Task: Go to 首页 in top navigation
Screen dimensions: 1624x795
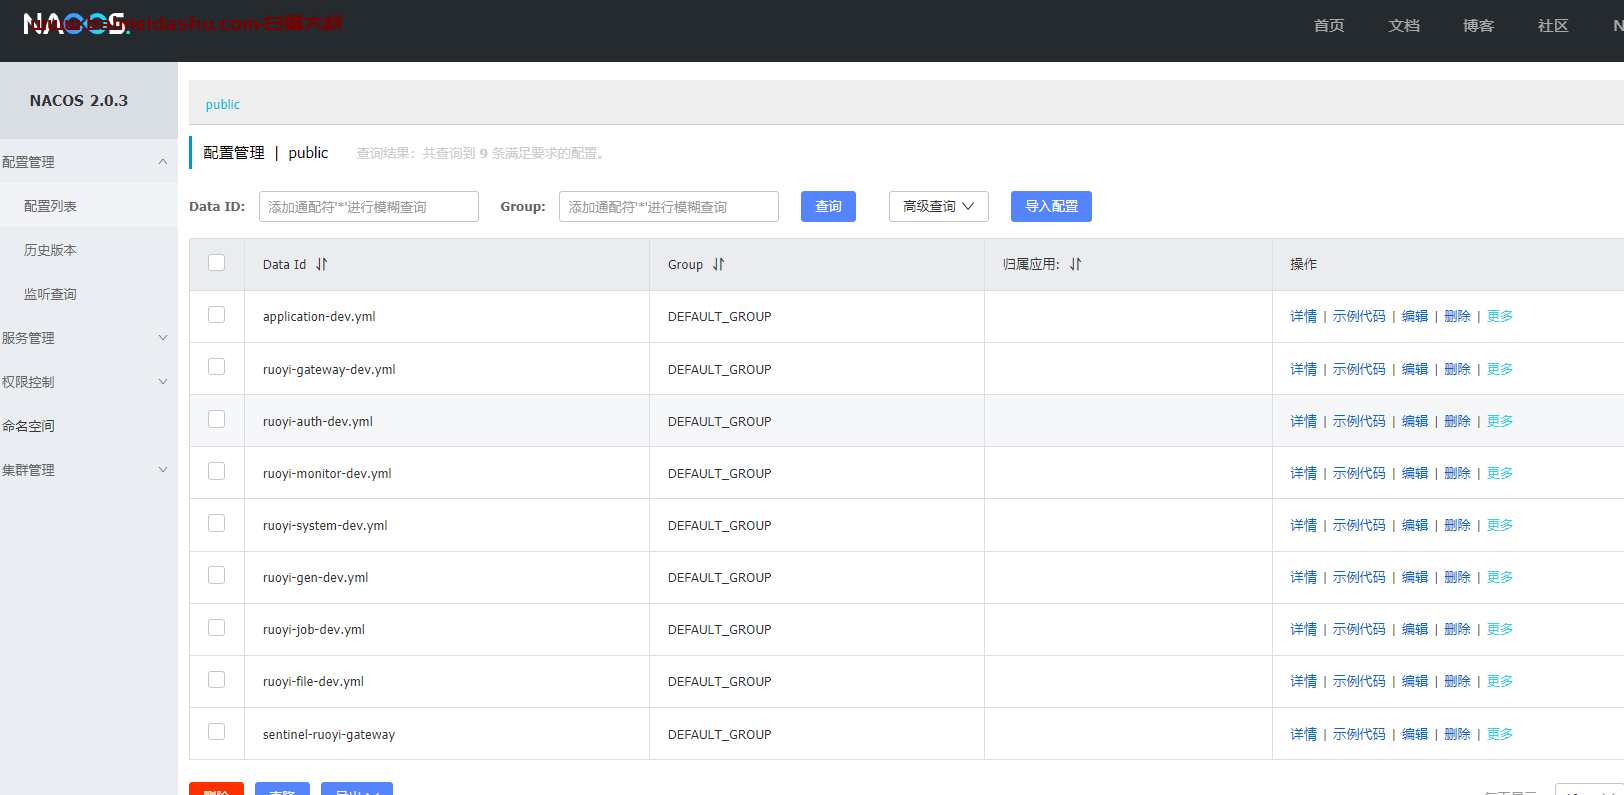Action: (x=1329, y=25)
